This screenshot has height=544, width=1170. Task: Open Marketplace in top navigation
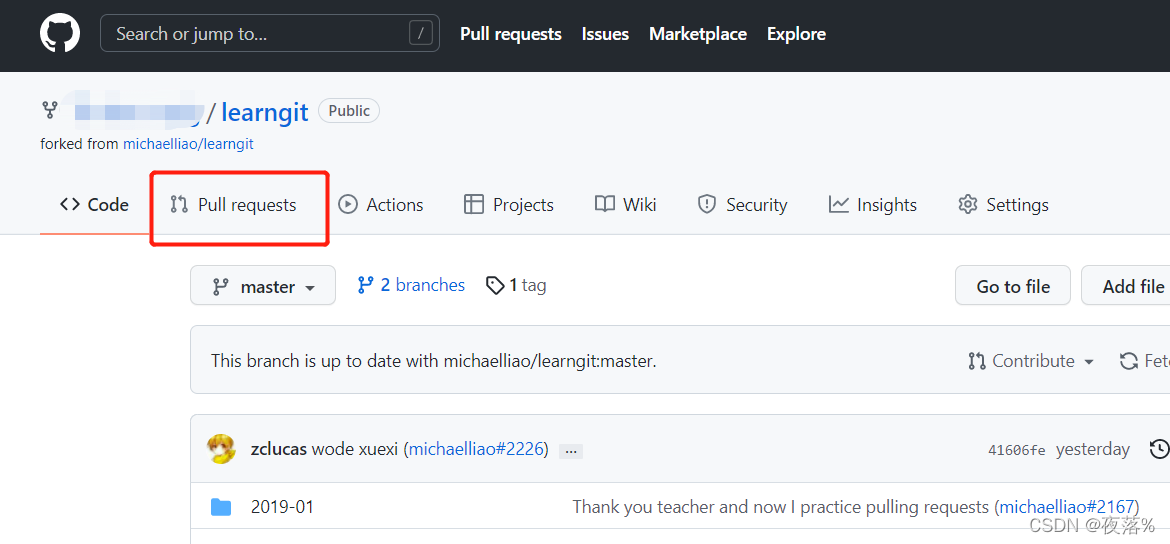[x=698, y=34]
